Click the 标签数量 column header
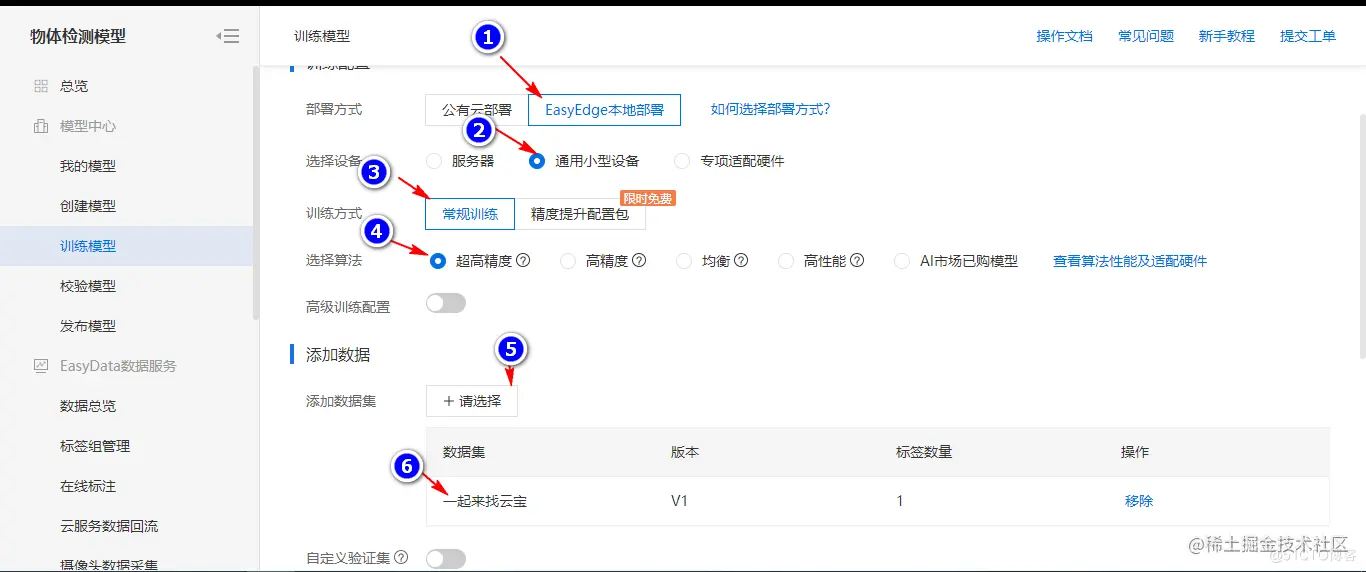Screen dimensions: 1366x572 pos(924,452)
